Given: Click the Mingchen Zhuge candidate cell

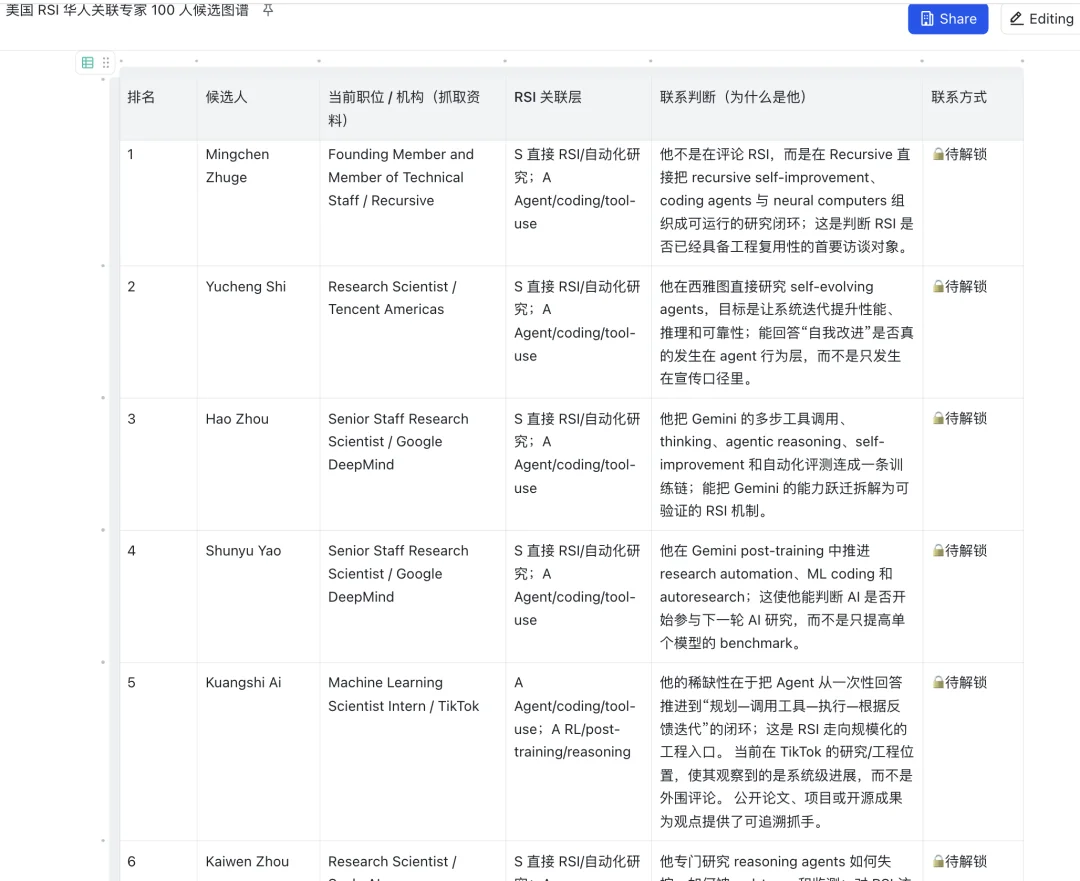Looking at the screenshot, I should [258, 203].
